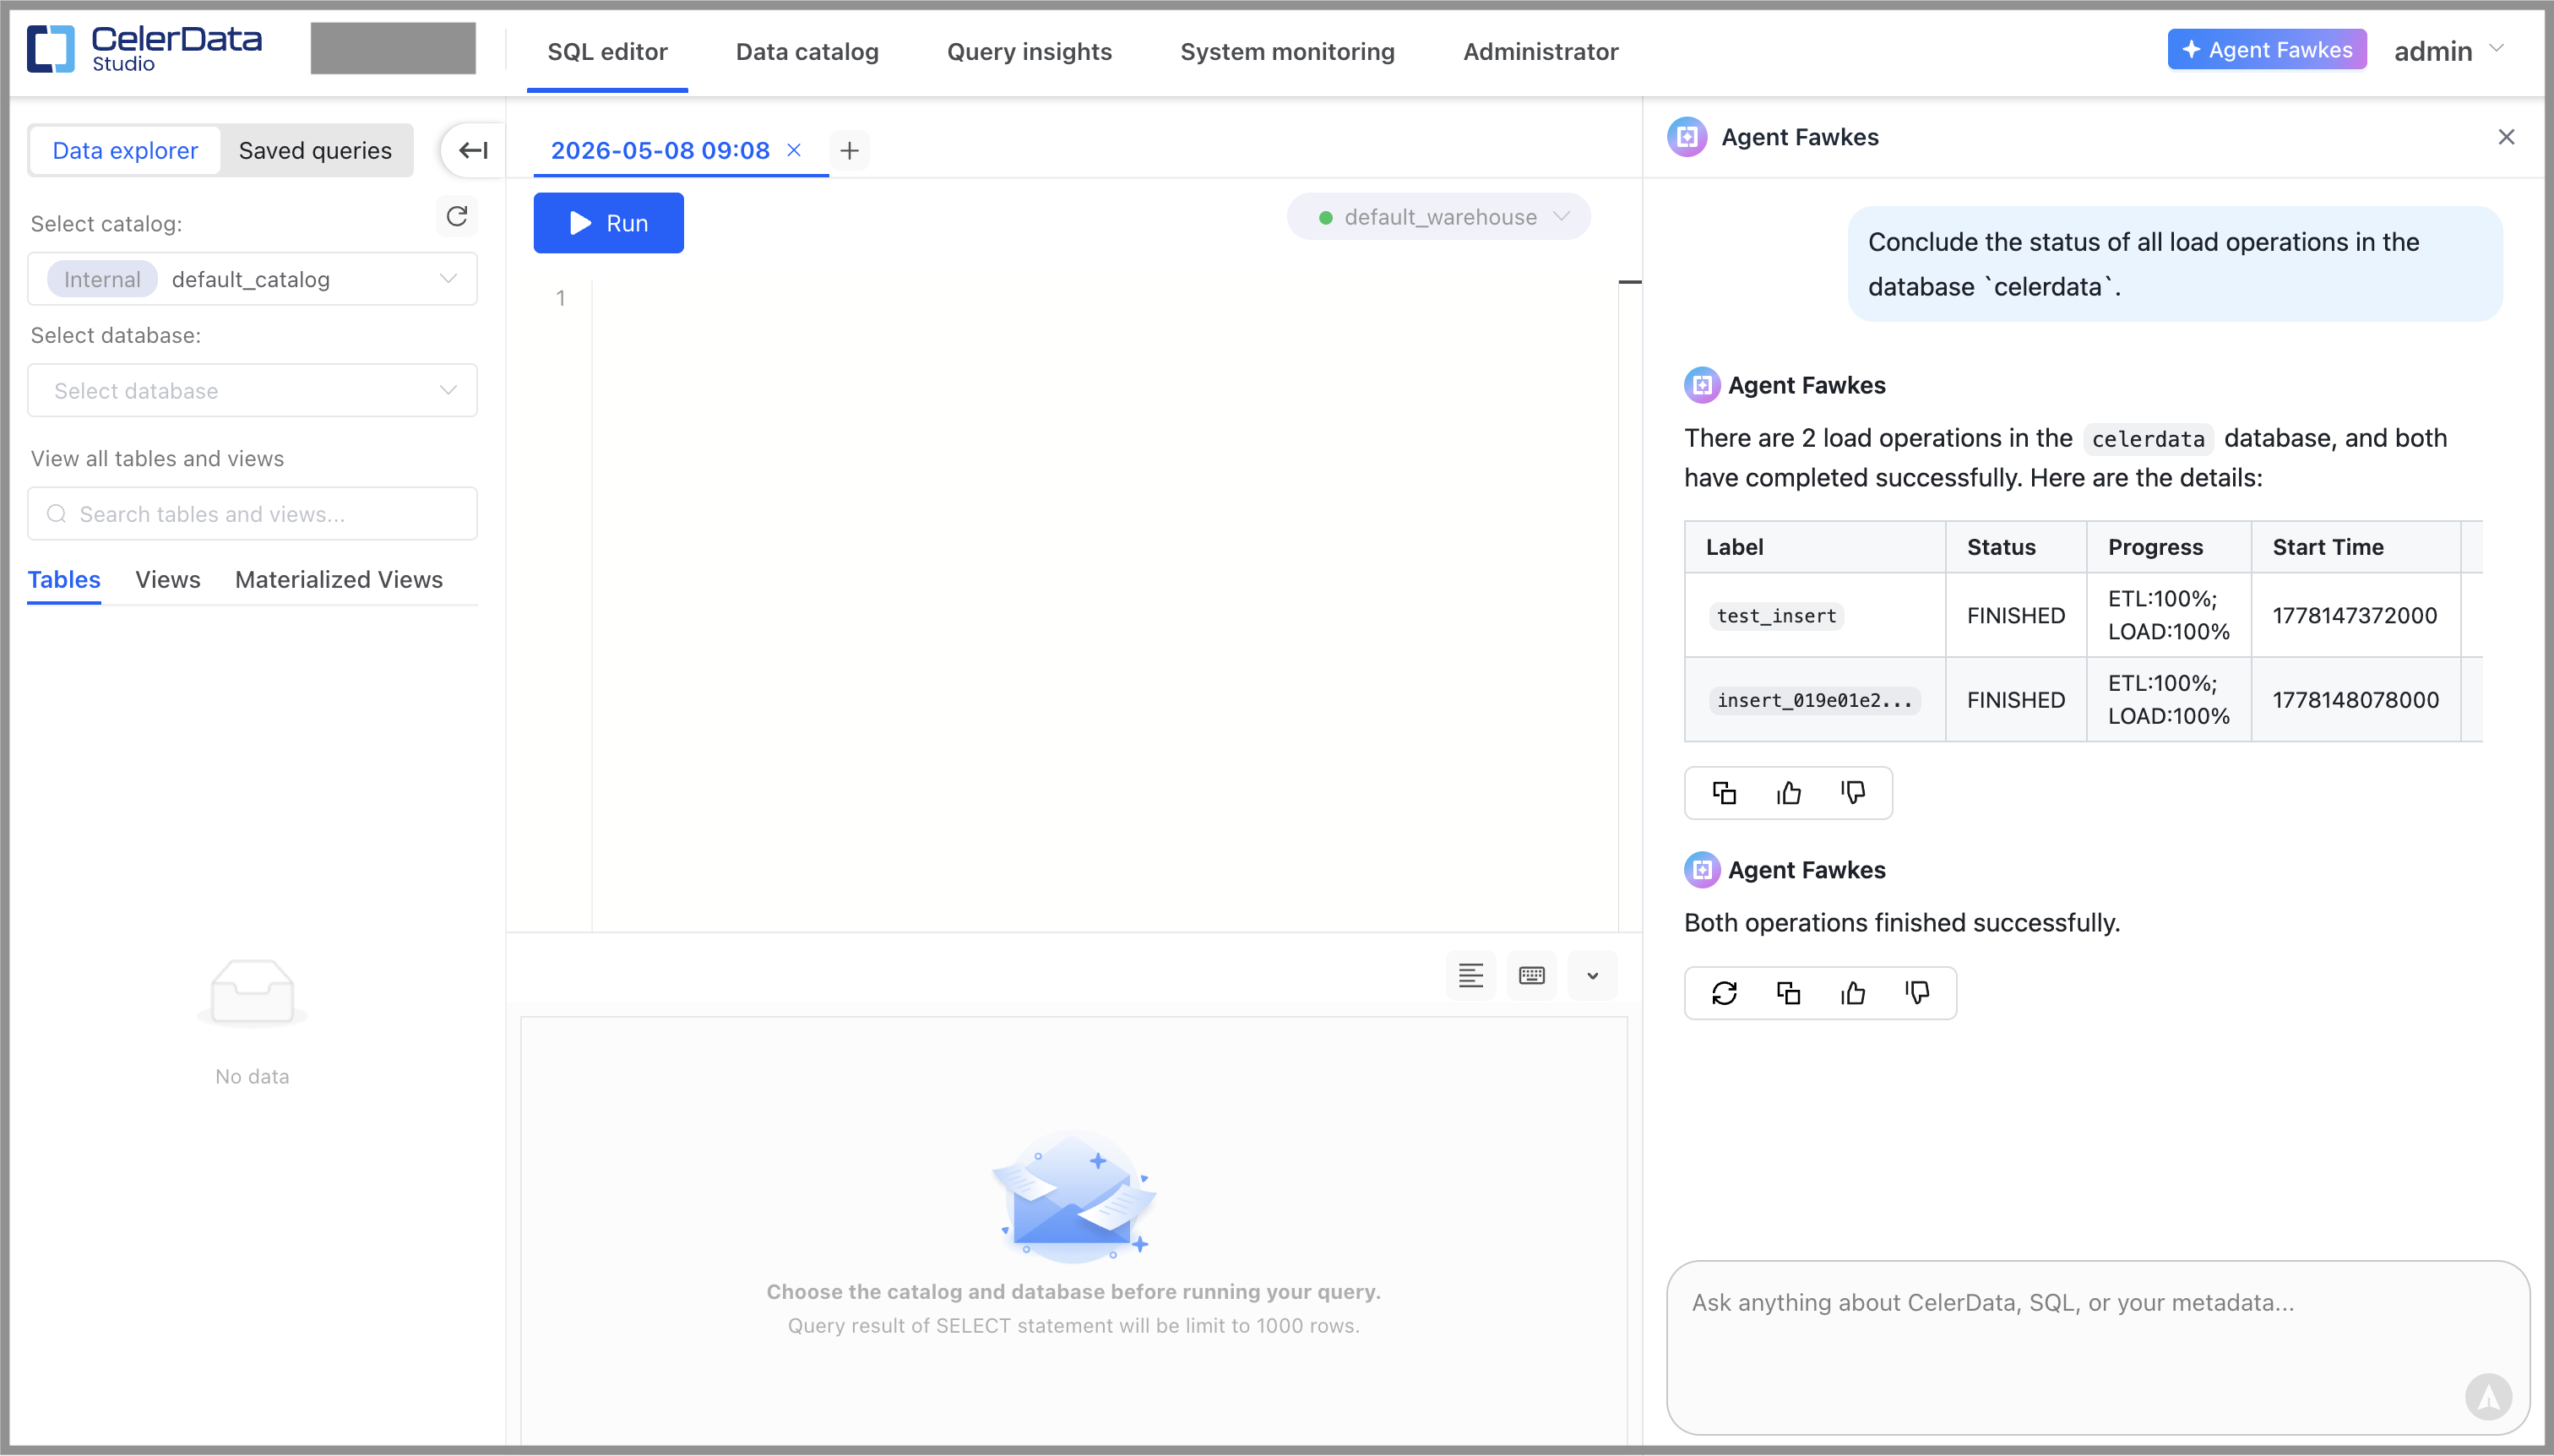
Task: Copy the 'Both operations finished' response
Action: point(1788,993)
